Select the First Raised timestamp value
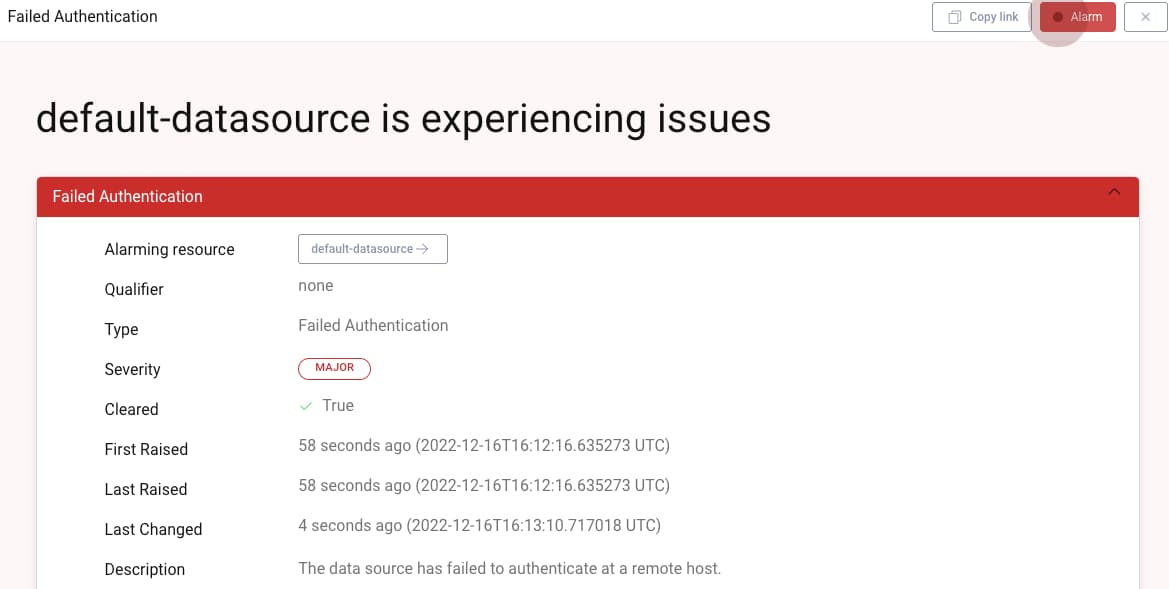This screenshot has height=589, width=1169. pos(483,445)
